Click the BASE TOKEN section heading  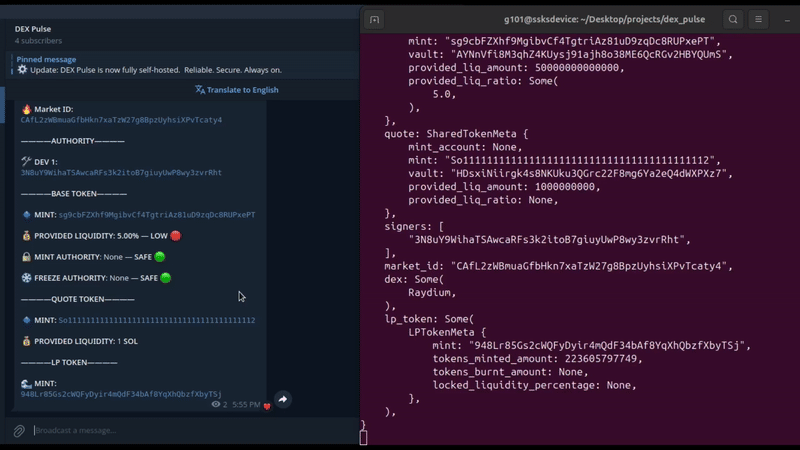[x=74, y=194]
